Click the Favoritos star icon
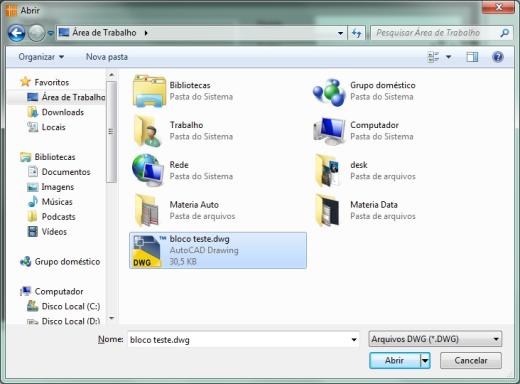The image size is (520, 384). point(25,82)
